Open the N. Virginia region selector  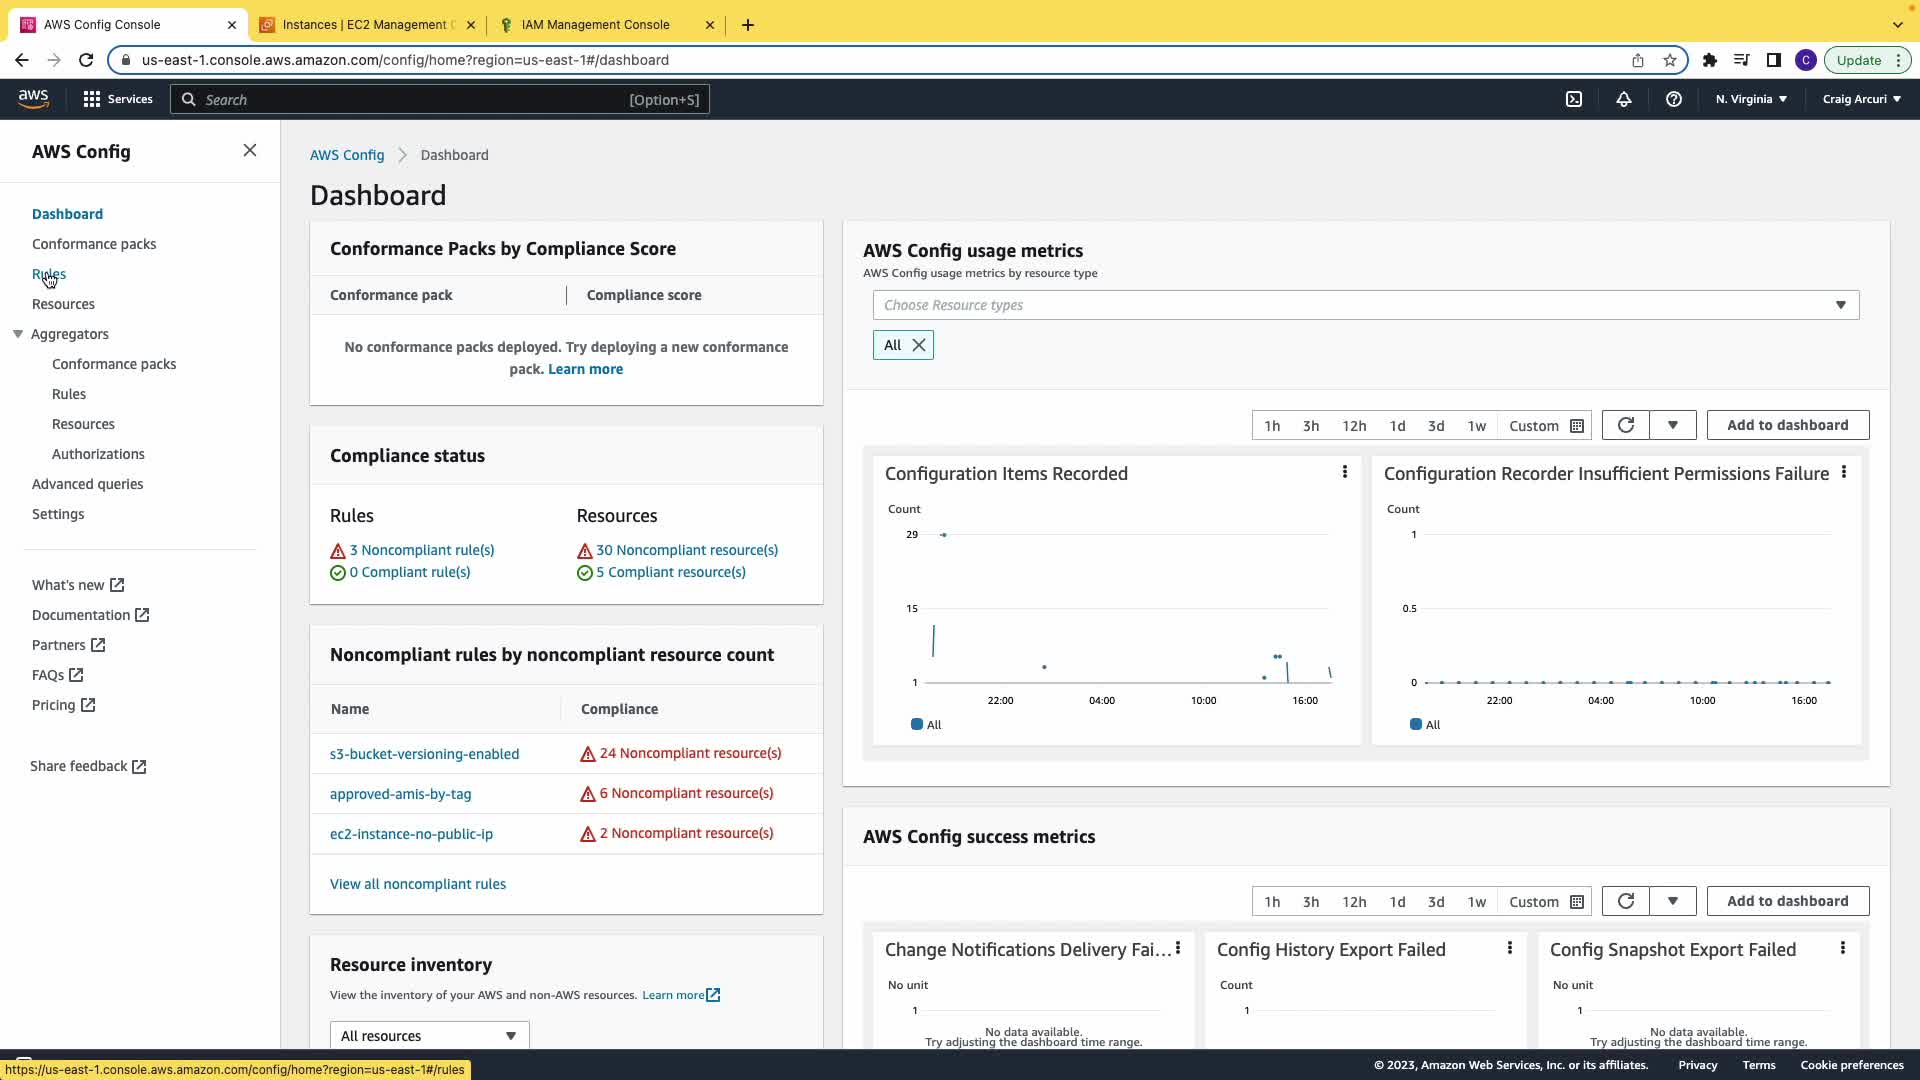click(x=1750, y=99)
